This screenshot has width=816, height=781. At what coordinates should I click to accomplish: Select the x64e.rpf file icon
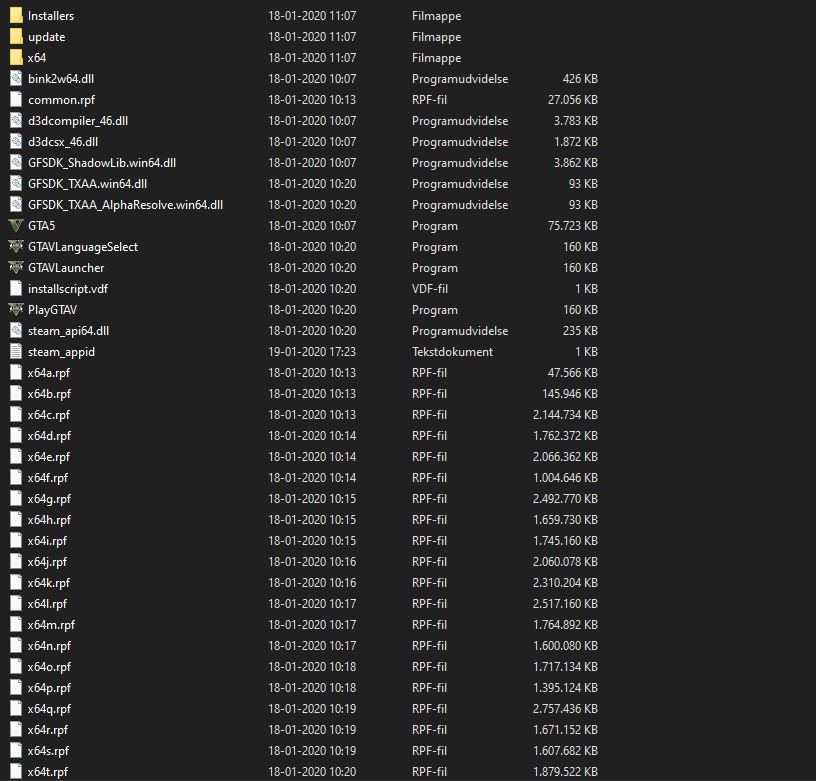click(x=16, y=457)
